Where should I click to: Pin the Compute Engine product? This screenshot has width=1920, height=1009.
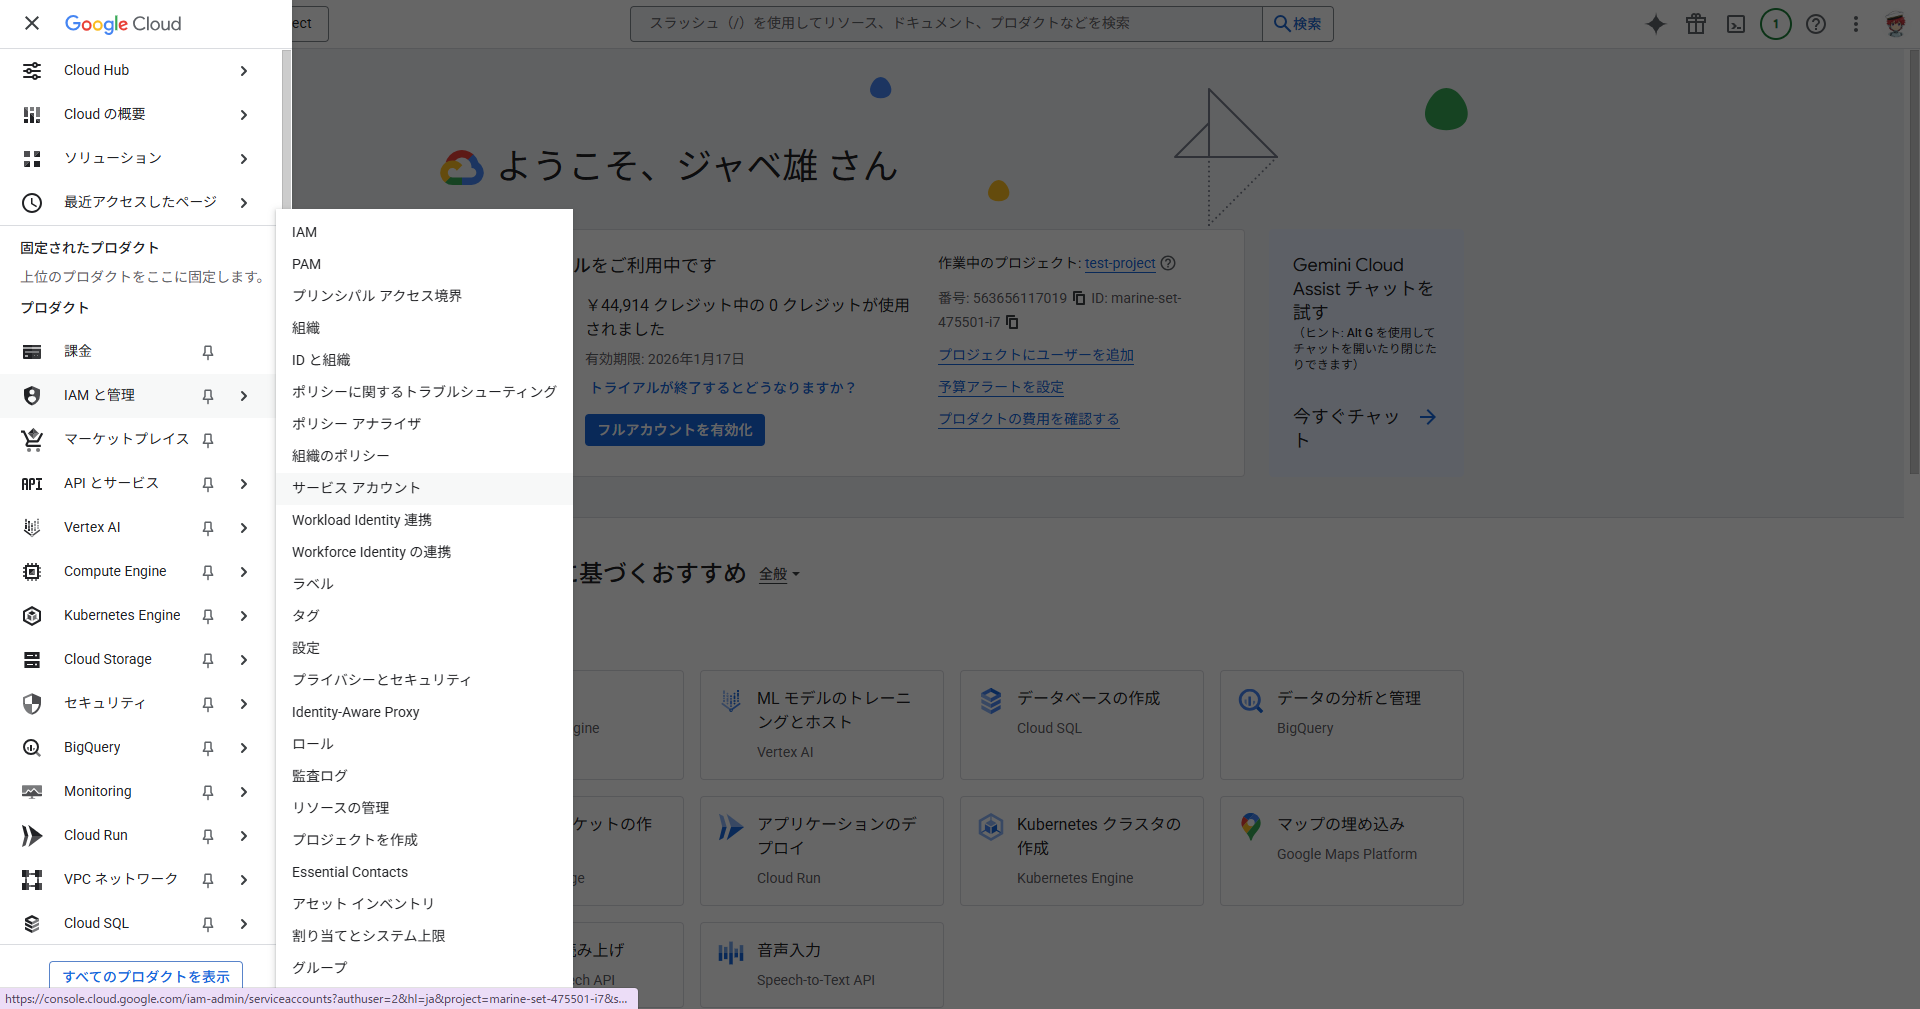tap(208, 572)
